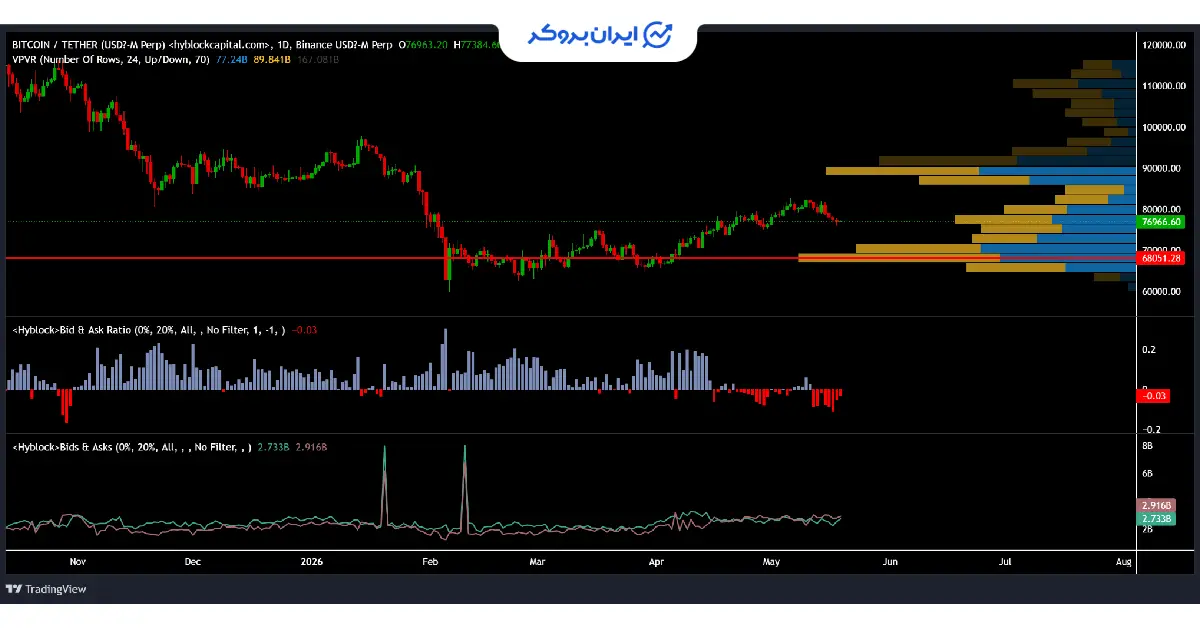Click the Jun date on time axis
Screen dimensions: 1200x628
(x=890, y=562)
